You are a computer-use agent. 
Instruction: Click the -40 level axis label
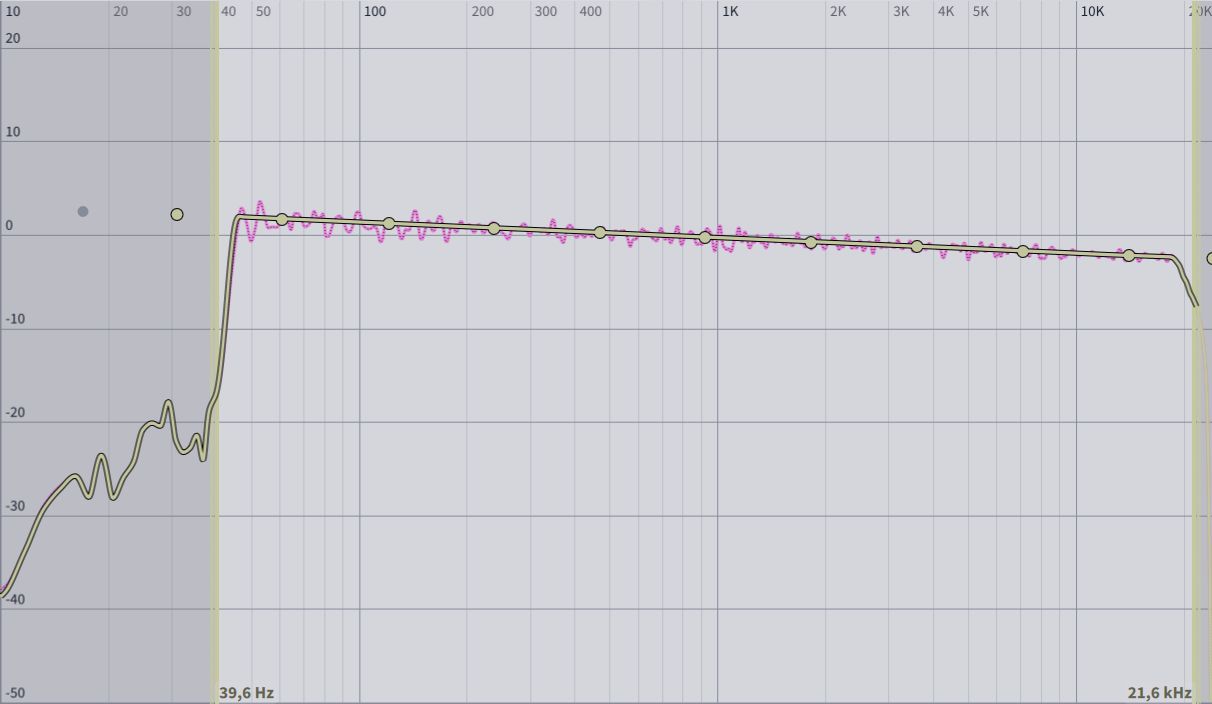click(x=14, y=600)
